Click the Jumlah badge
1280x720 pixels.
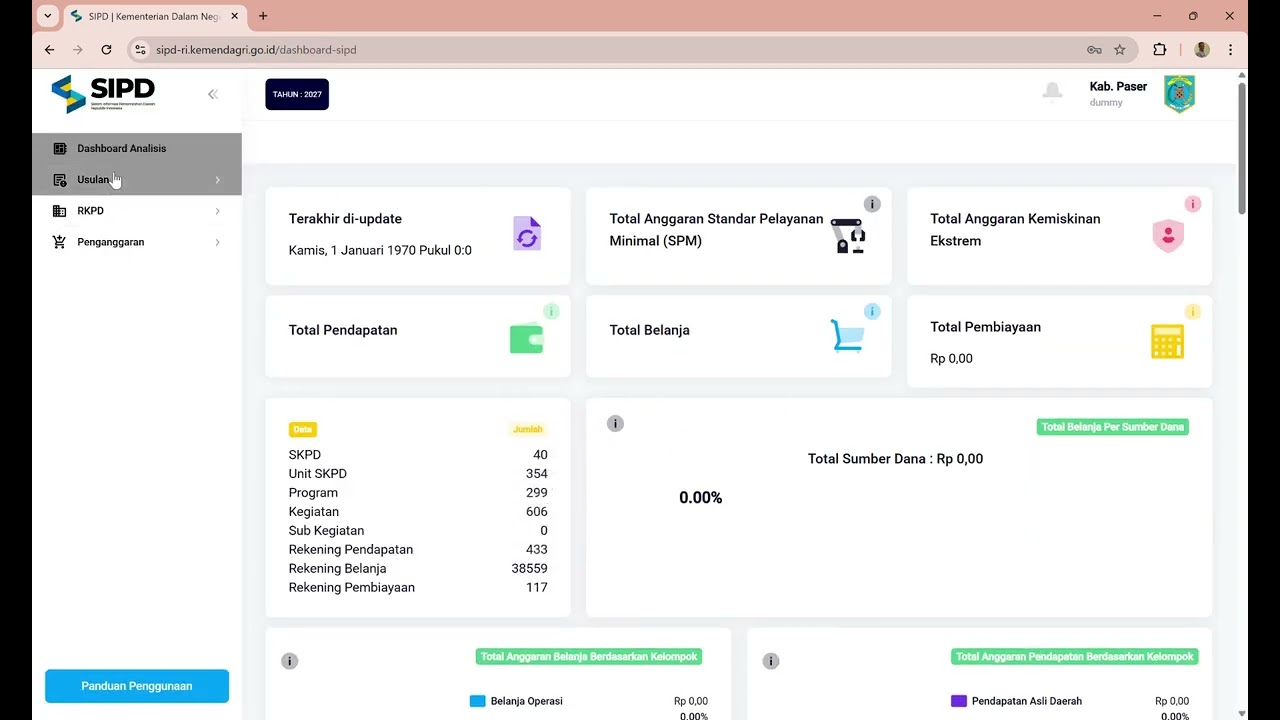pyautogui.click(x=528, y=429)
